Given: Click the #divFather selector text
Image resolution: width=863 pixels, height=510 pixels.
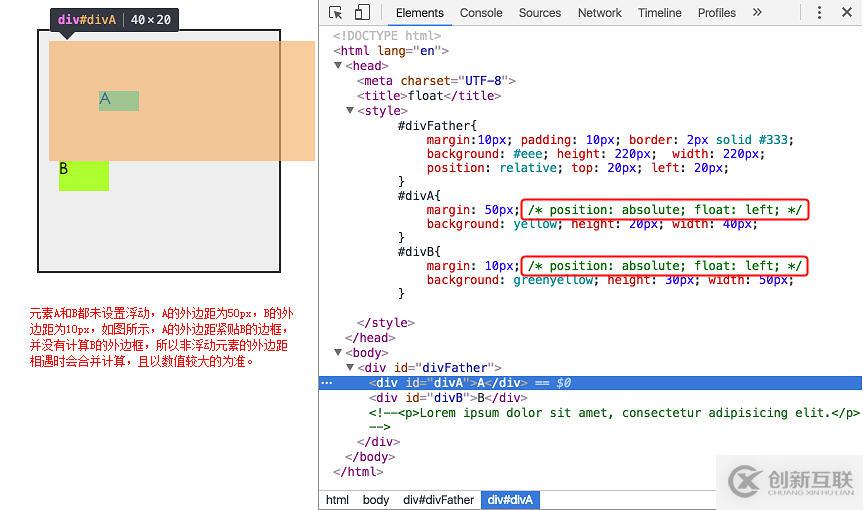Looking at the screenshot, I should point(437,125).
